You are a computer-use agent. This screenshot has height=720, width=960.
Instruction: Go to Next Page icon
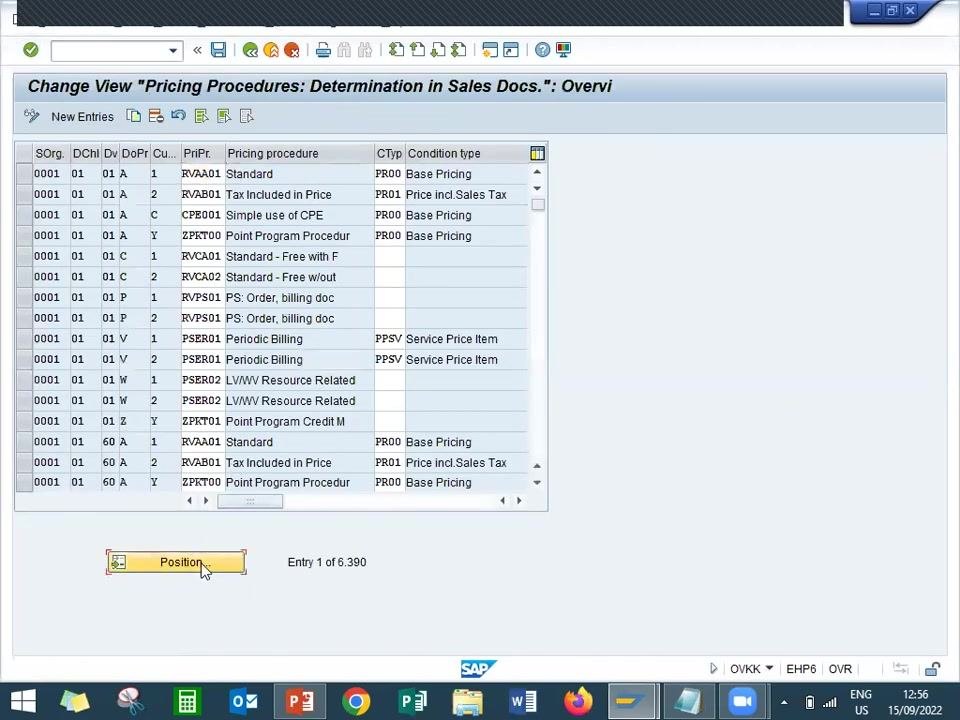pos(438,50)
